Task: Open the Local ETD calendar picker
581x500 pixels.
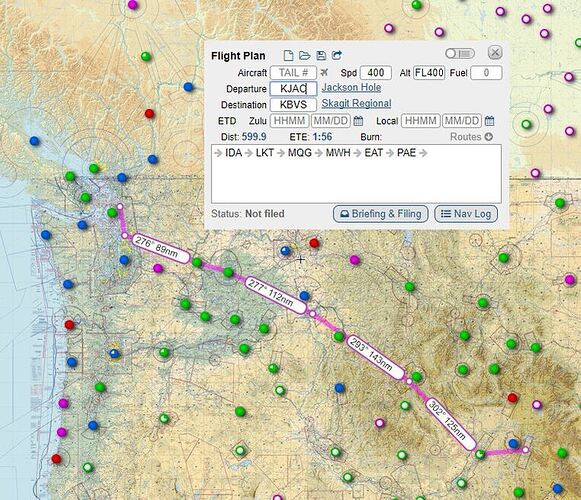Action: tap(489, 121)
